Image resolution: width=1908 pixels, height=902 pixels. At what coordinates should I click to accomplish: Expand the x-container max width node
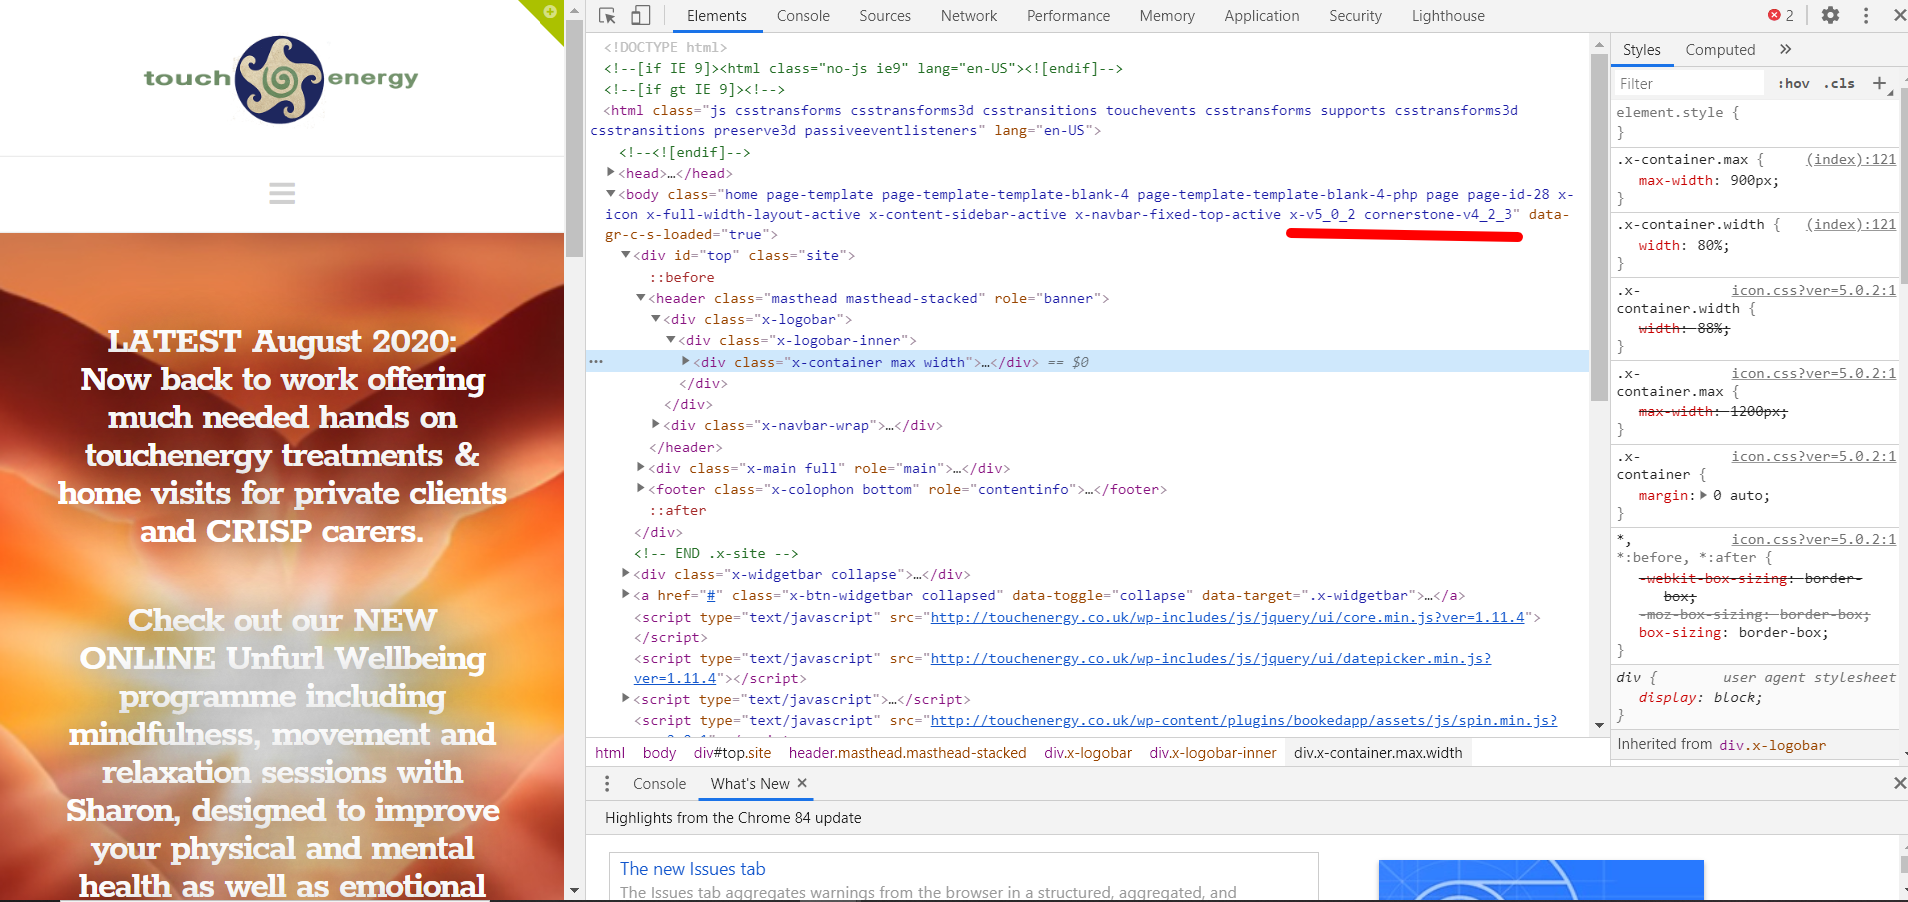(686, 361)
